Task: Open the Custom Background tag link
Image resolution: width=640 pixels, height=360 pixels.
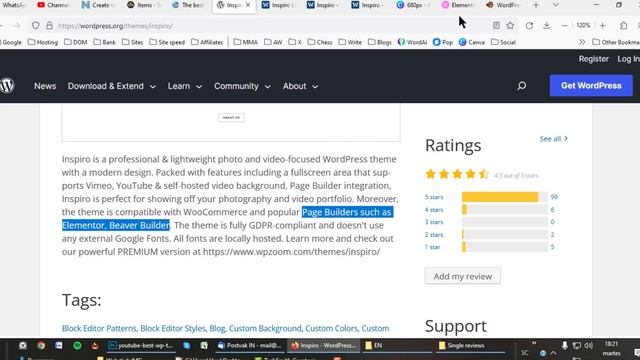Action: click(x=265, y=328)
